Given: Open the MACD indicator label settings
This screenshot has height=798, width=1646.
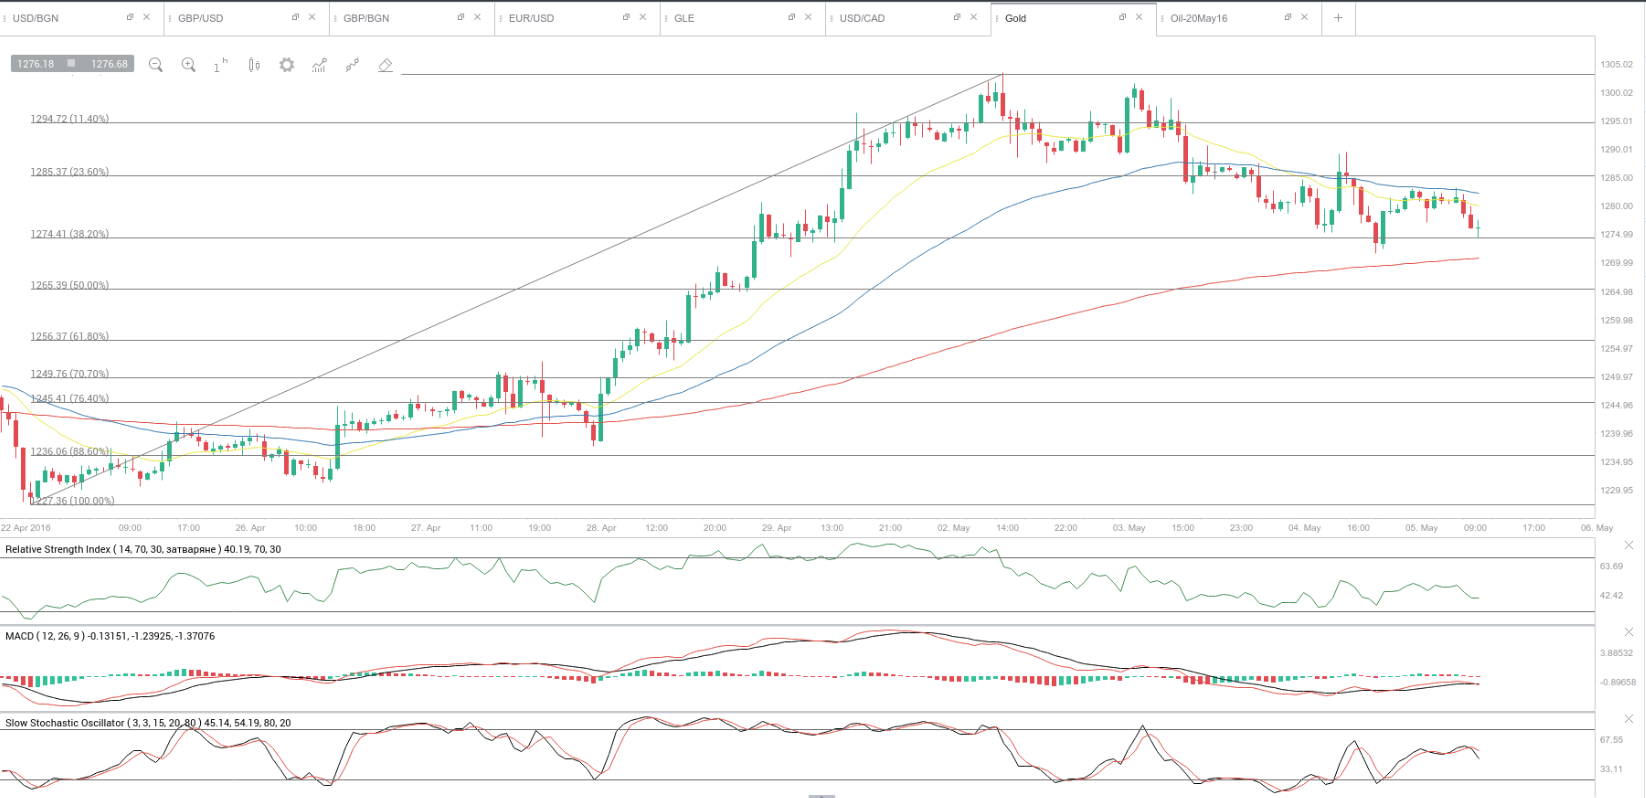Looking at the screenshot, I should pyautogui.click(x=109, y=636).
